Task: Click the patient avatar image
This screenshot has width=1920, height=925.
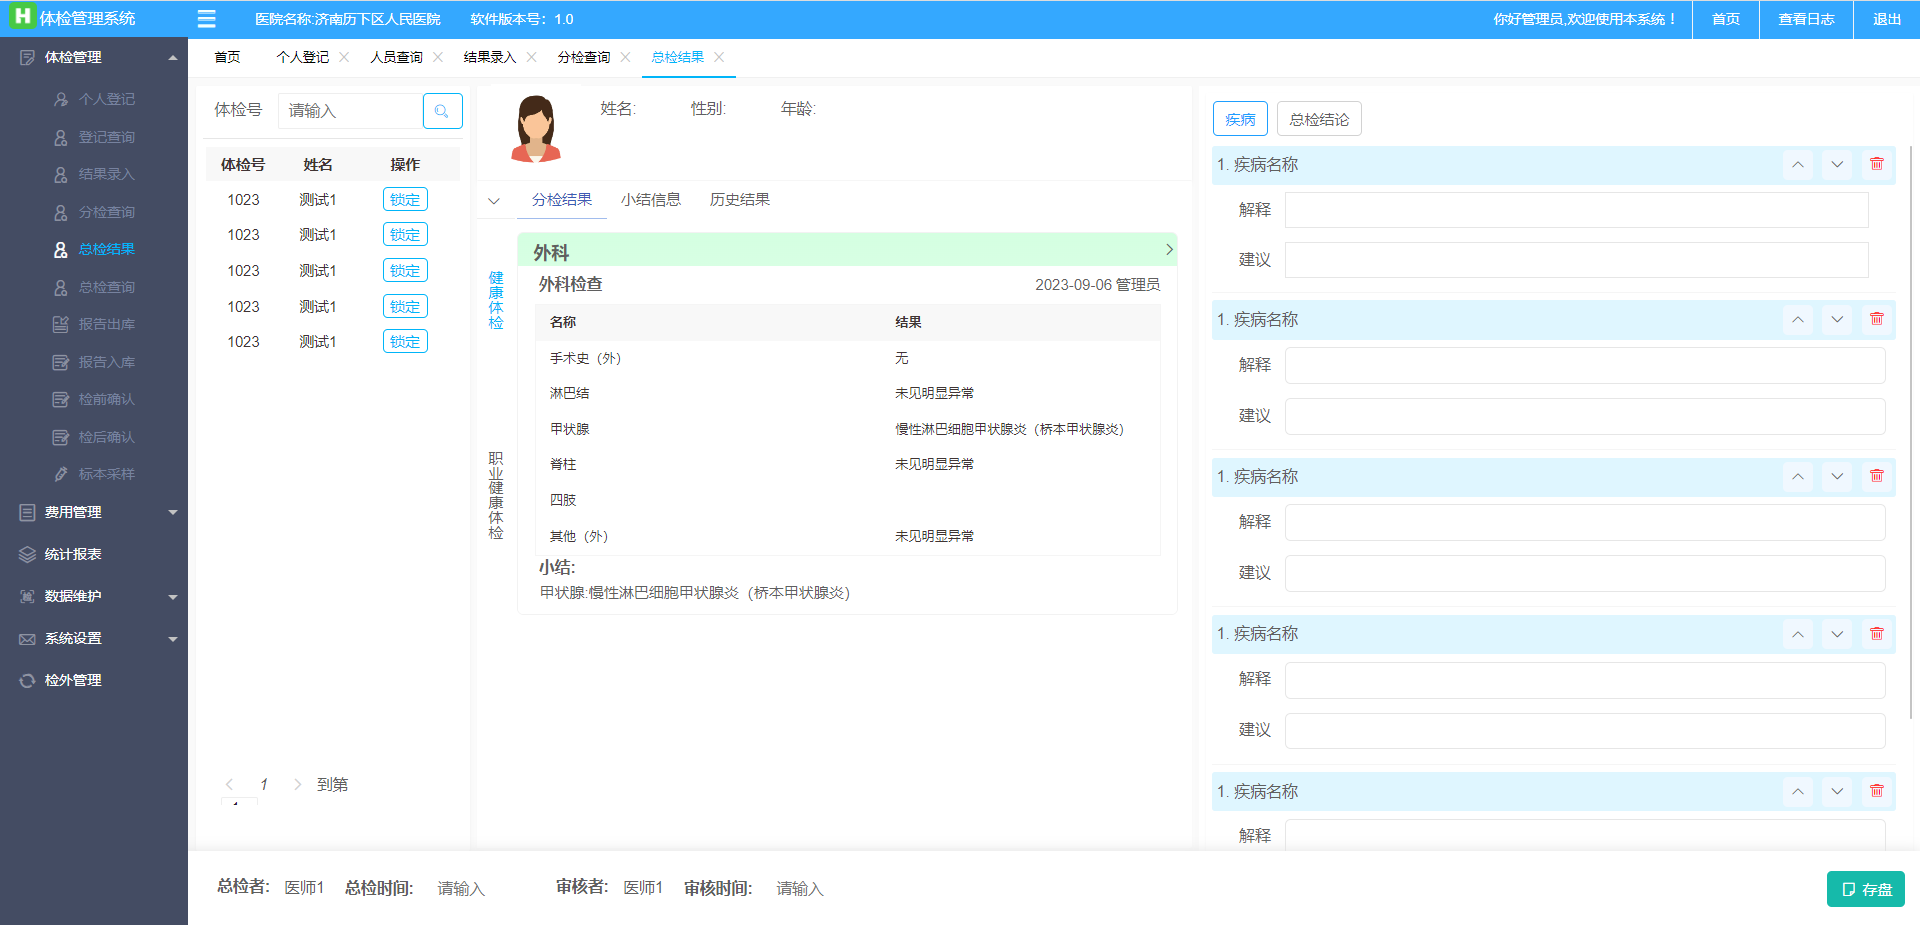Action: [536, 129]
